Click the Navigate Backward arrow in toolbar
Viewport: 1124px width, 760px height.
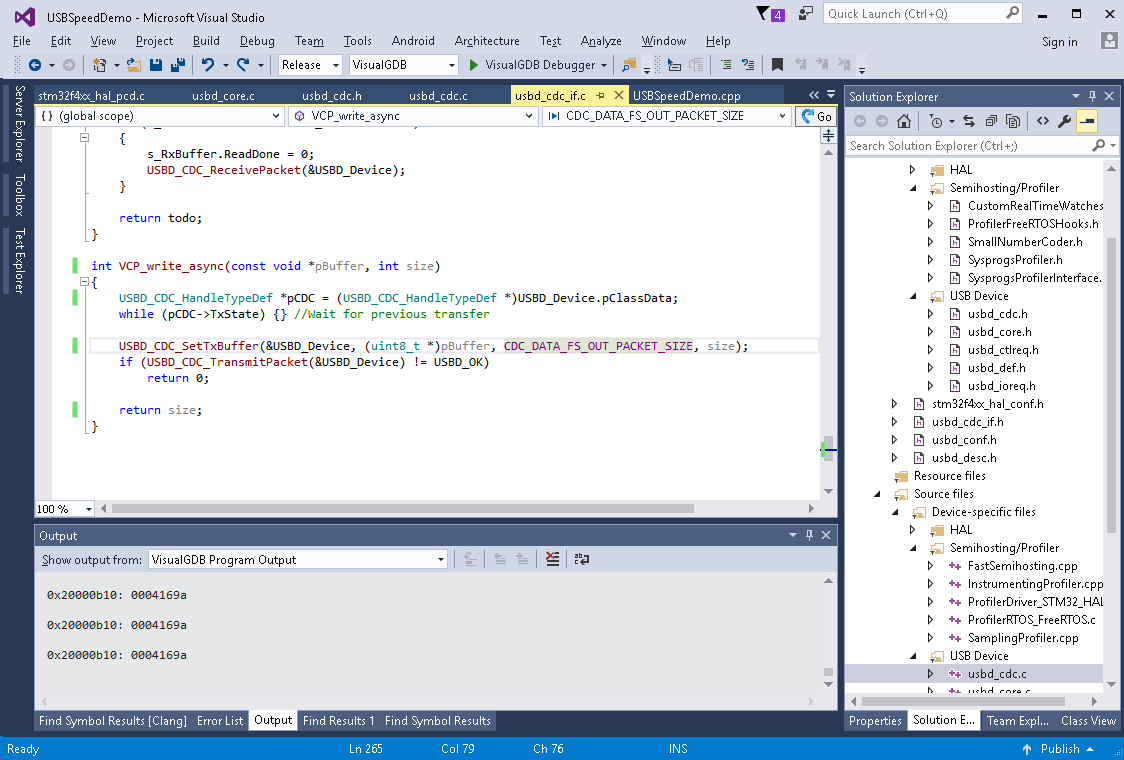click(34, 65)
